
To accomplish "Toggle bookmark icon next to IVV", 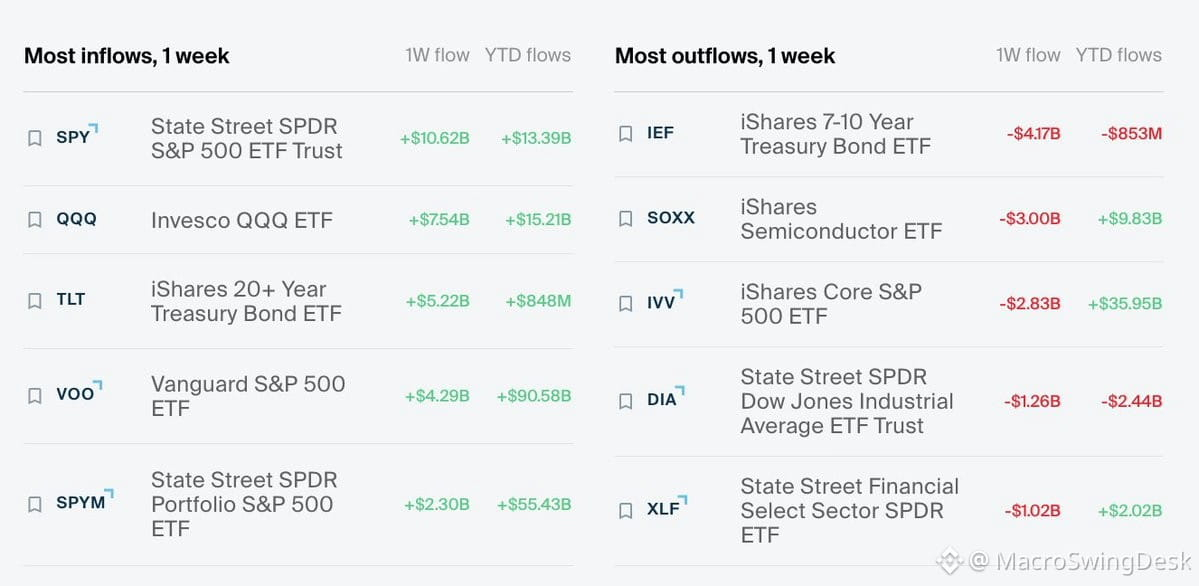I will [625, 304].
